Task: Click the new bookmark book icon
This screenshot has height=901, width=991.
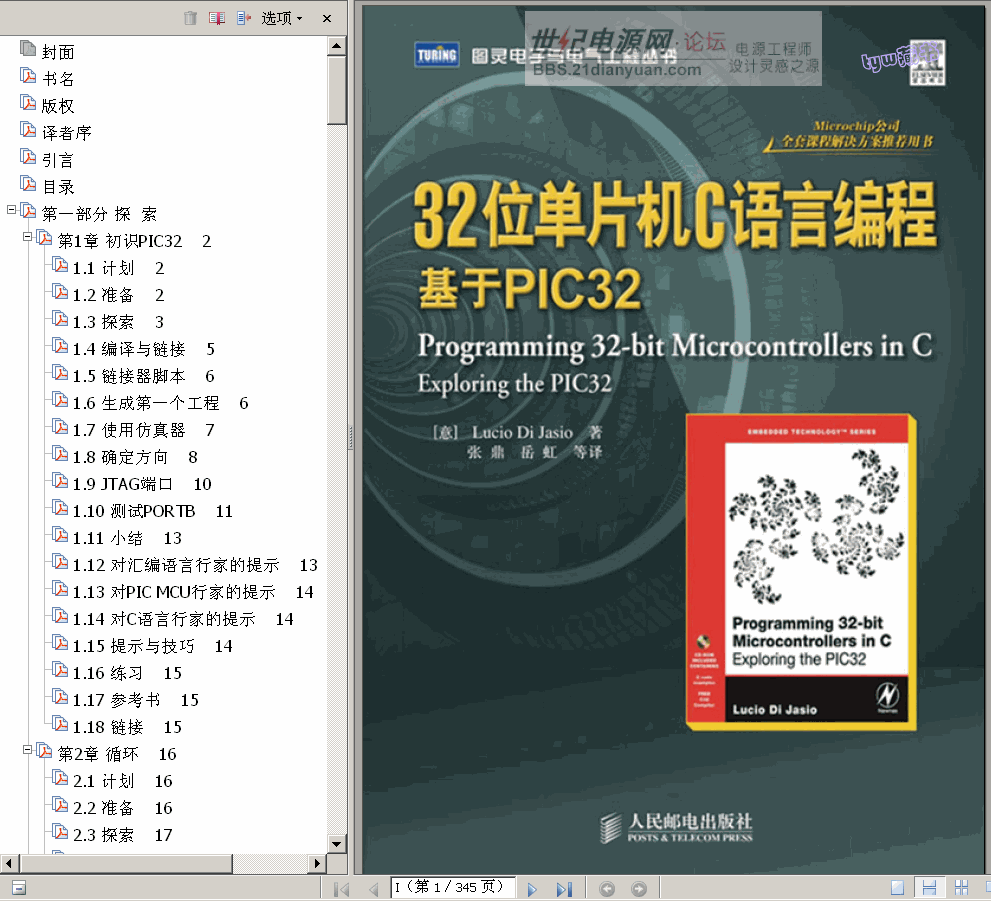Action: (x=217, y=18)
